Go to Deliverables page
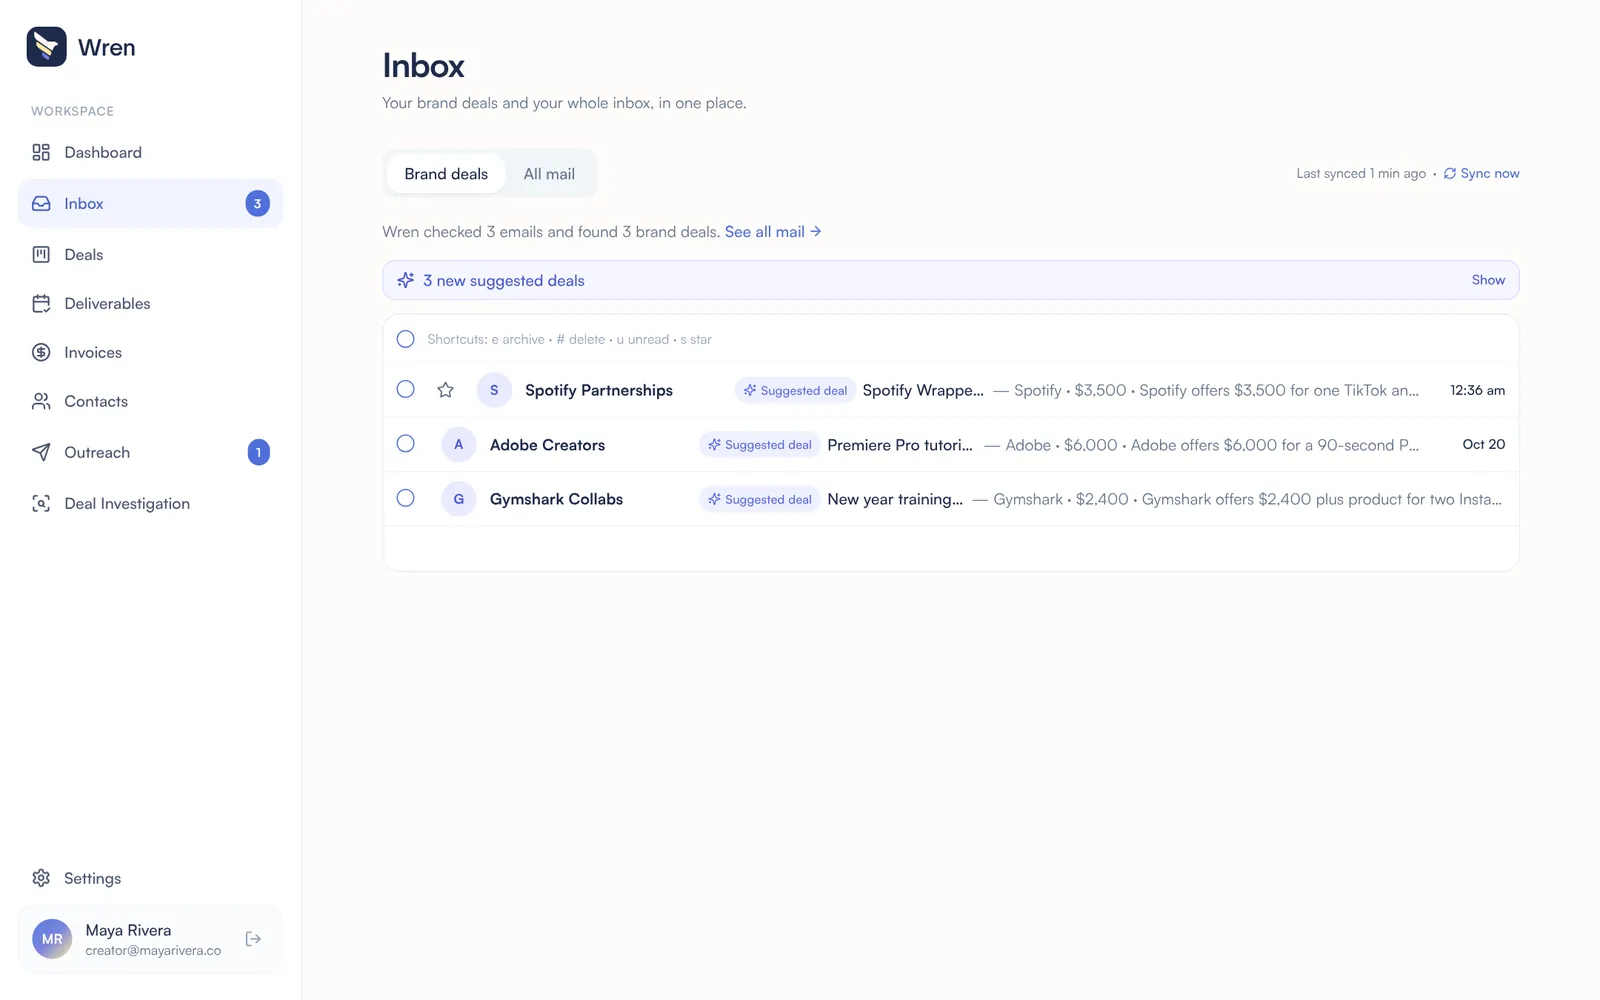The image size is (1600, 1000). point(150,303)
